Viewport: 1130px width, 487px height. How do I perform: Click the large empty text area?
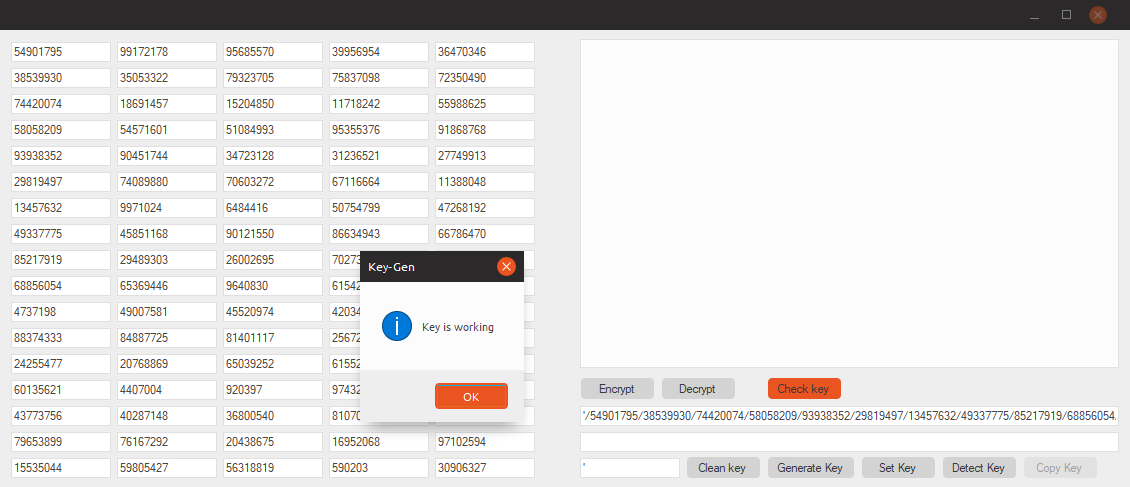click(849, 203)
